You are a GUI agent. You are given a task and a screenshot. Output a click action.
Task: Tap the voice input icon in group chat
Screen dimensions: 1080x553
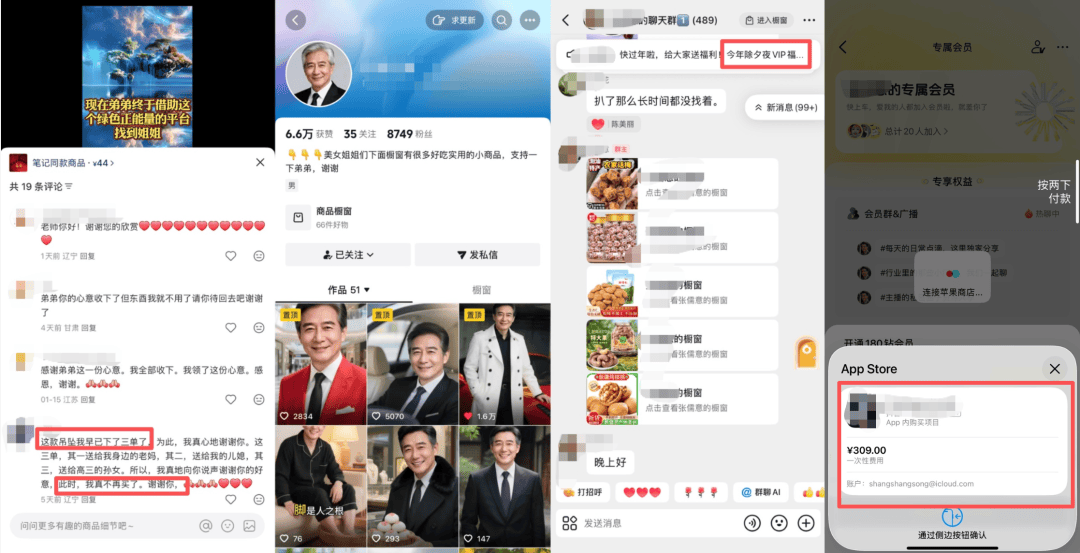click(x=752, y=523)
